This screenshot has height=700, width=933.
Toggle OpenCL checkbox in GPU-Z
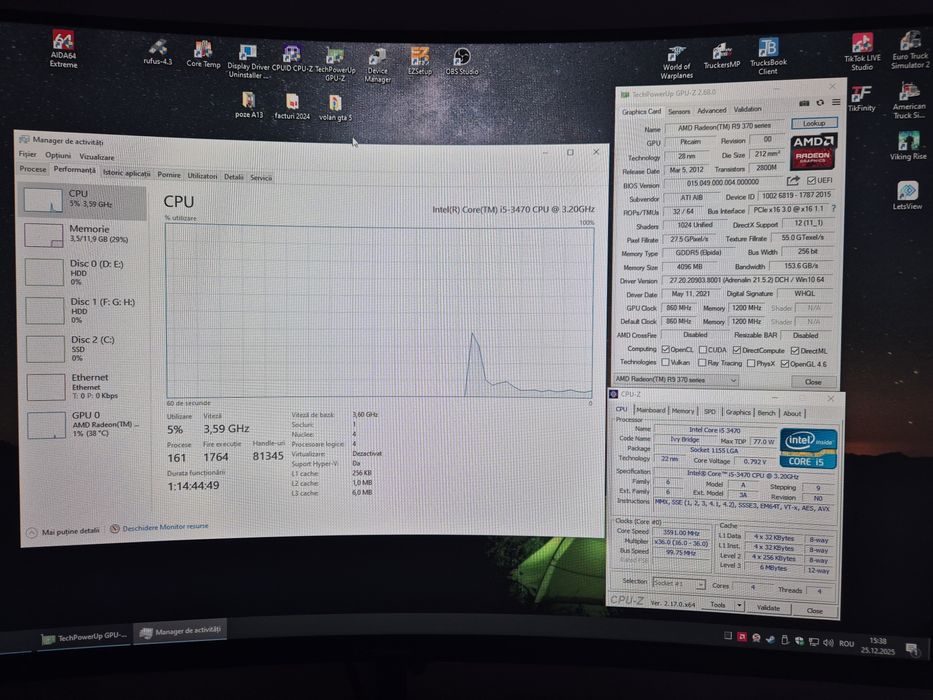pyautogui.click(x=666, y=349)
